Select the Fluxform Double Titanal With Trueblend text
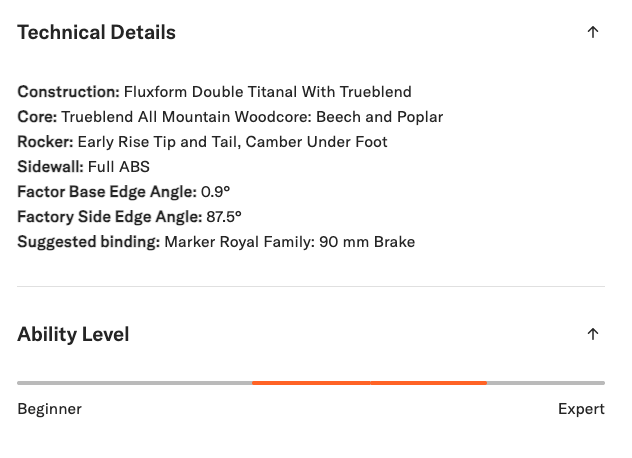Image resolution: width=632 pixels, height=458 pixels. point(268,92)
